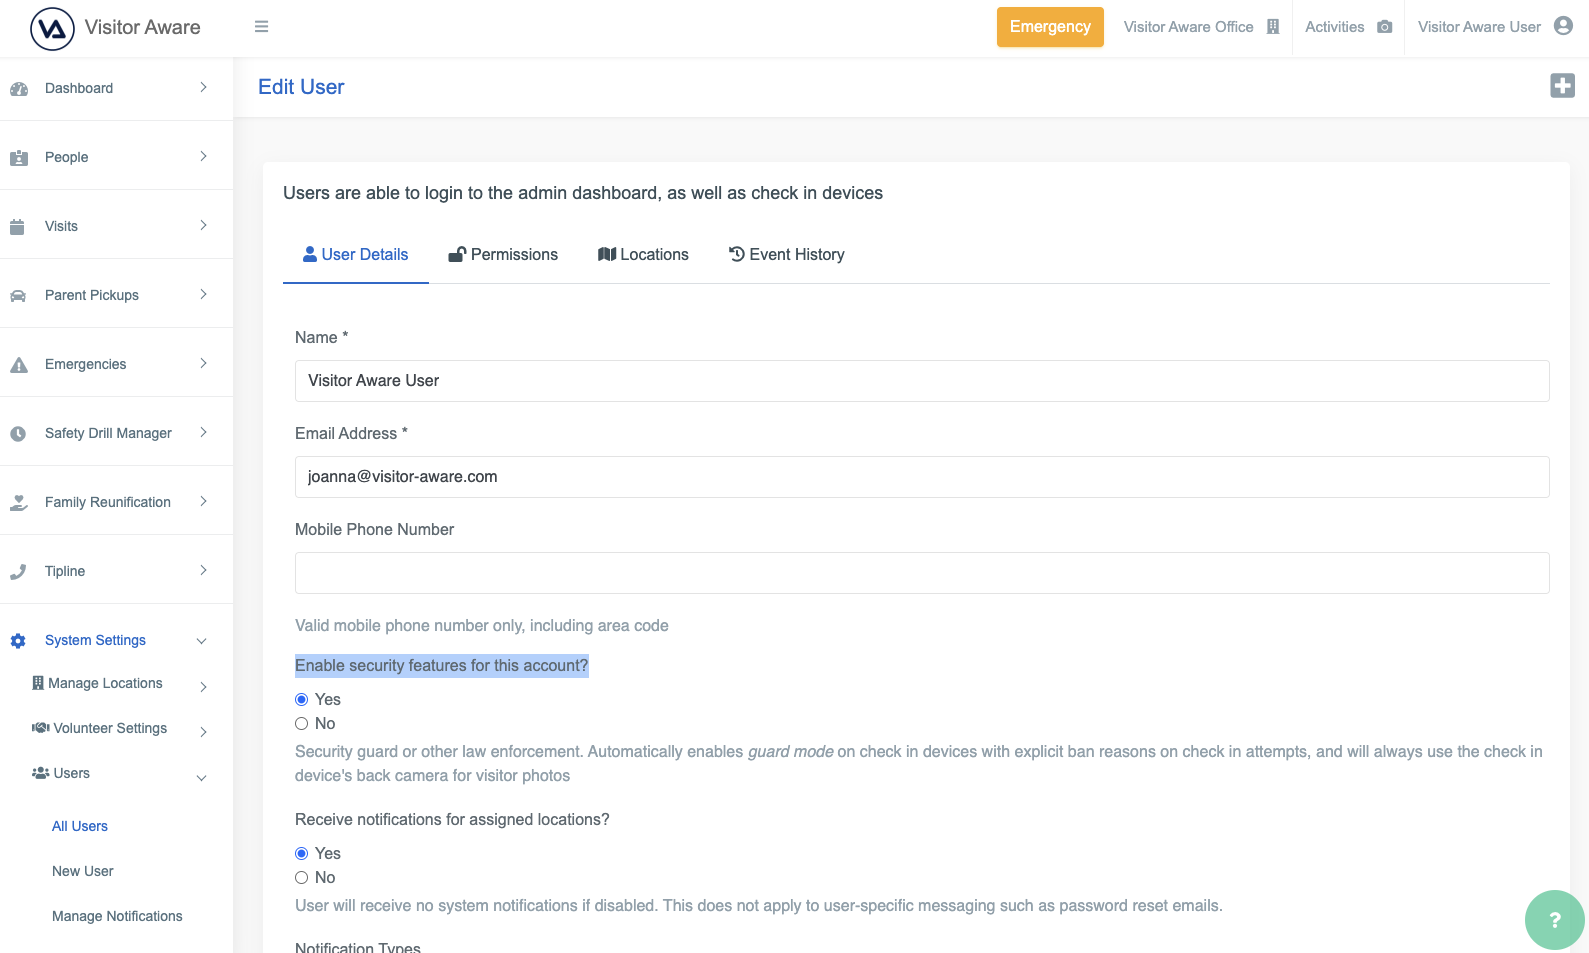1589x953 pixels.
Task: Go to All Users in the sidebar
Action: pos(80,826)
